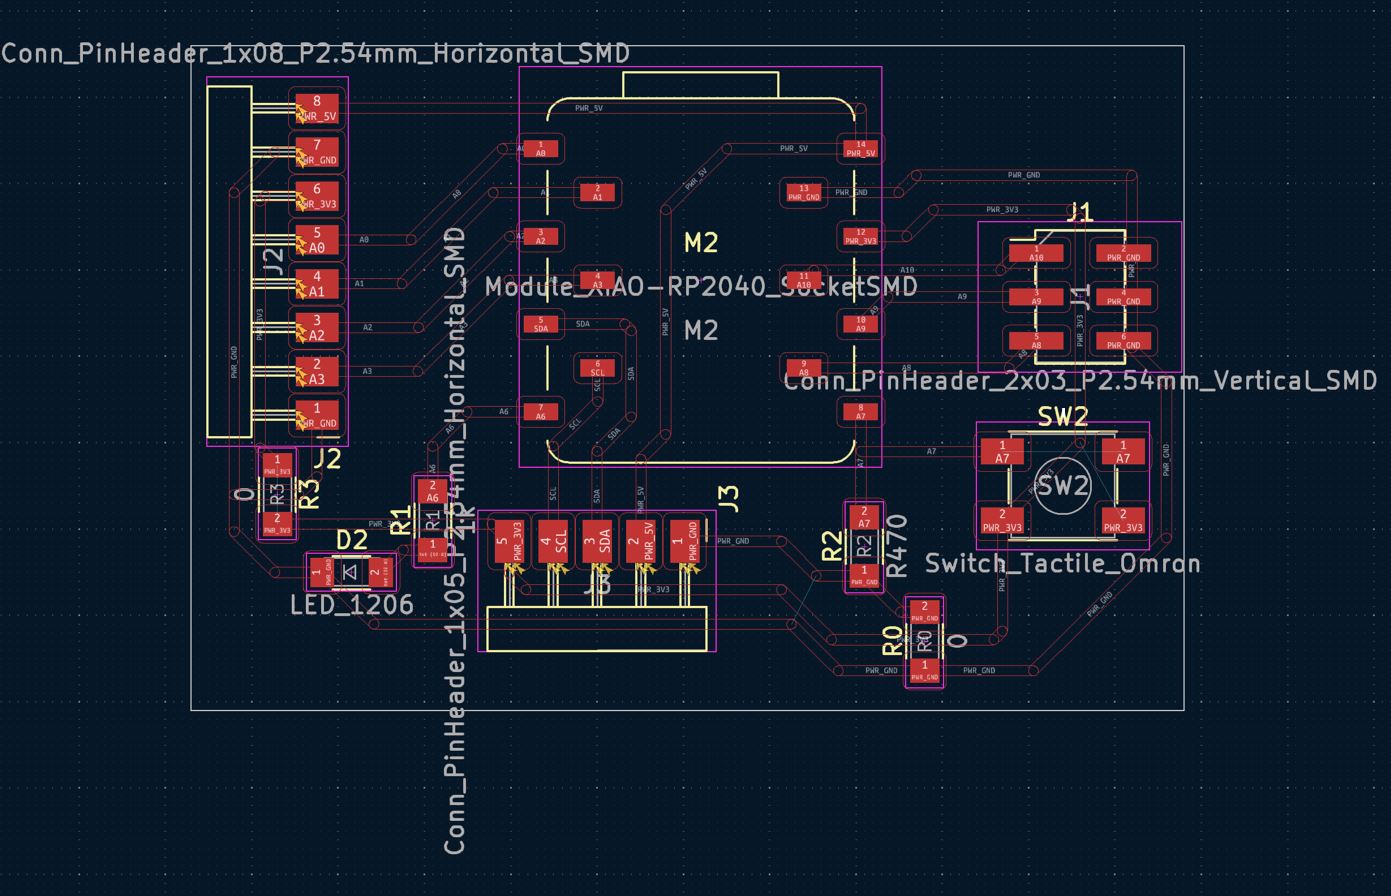Select pad 5 A0 of connector J2

[317, 240]
